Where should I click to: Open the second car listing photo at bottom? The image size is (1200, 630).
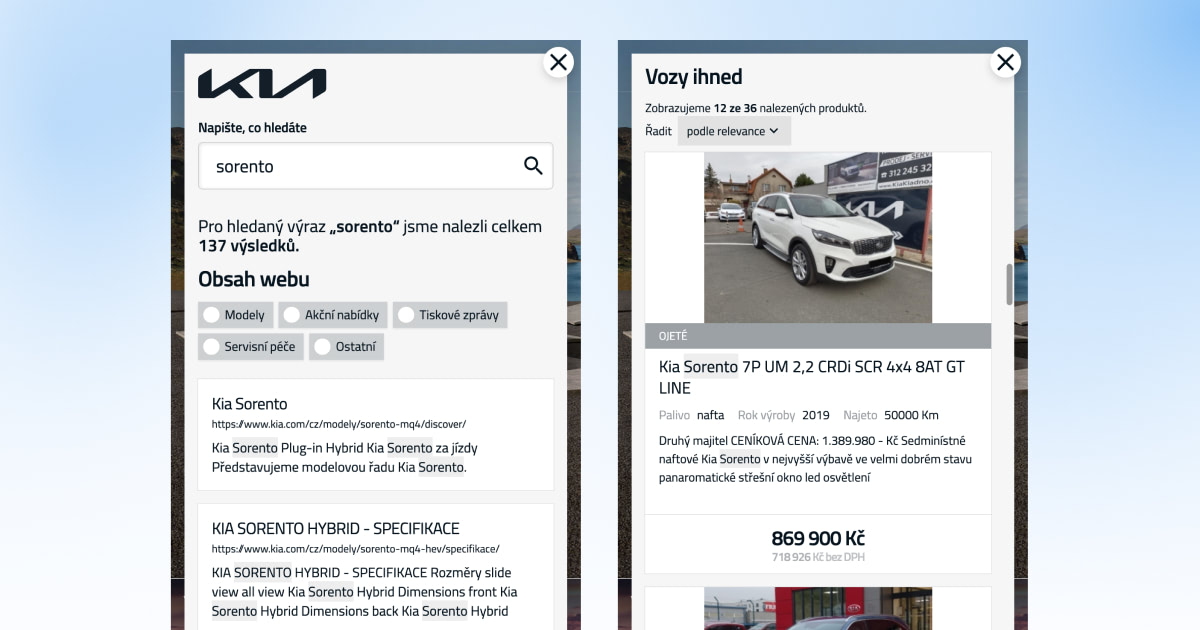pos(818,608)
